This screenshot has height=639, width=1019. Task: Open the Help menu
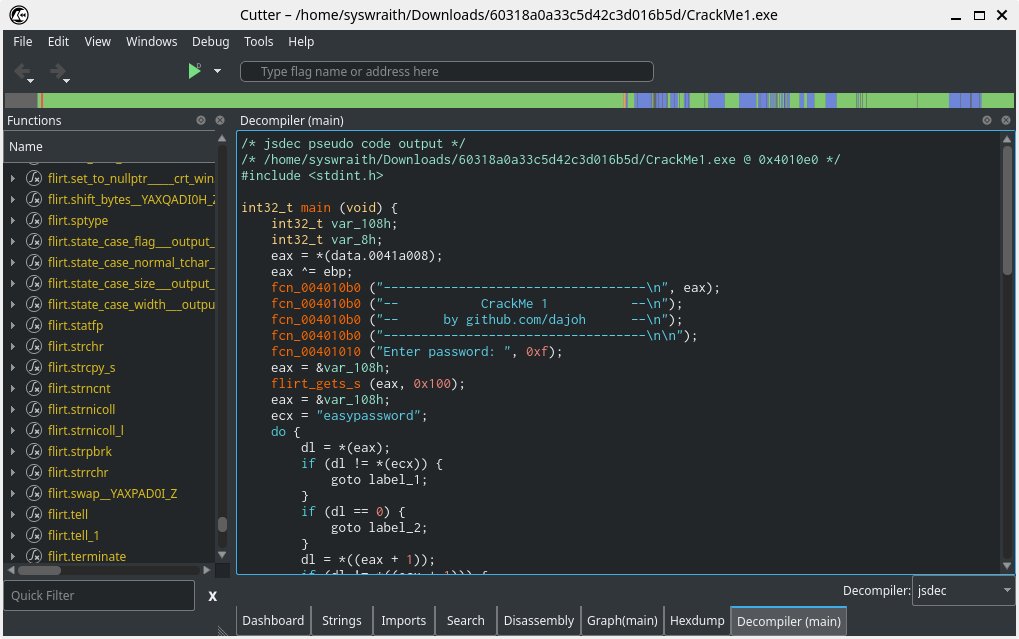click(x=301, y=42)
